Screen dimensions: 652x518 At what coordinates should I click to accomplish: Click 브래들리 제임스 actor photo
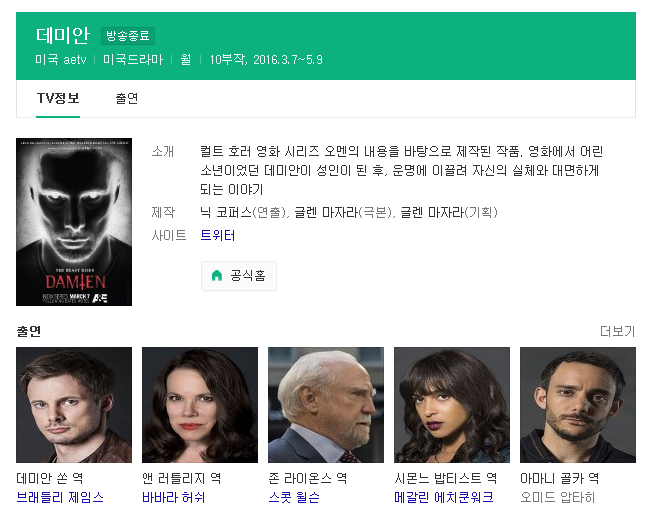click(74, 405)
